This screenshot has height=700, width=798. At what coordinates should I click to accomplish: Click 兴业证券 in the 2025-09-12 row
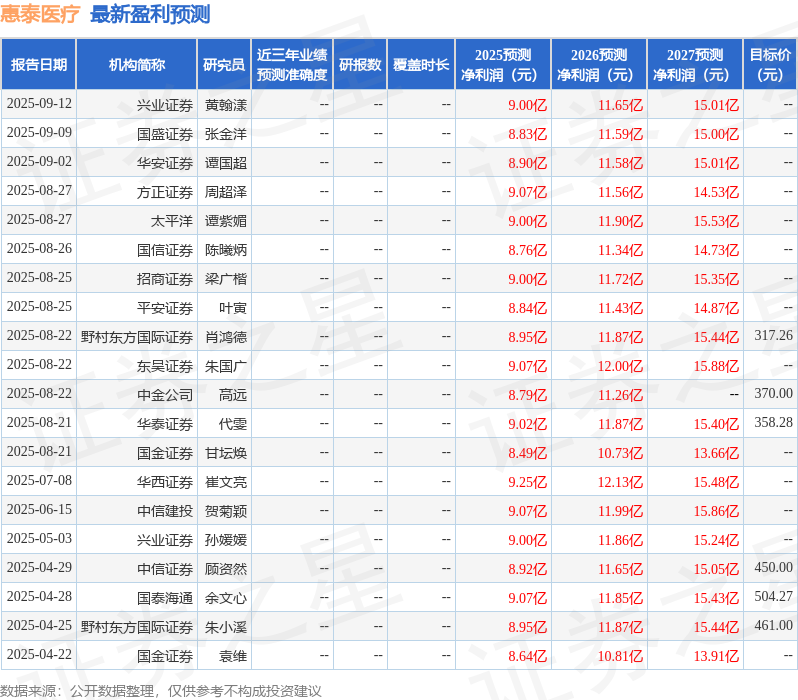pyautogui.click(x=165, y=105)
